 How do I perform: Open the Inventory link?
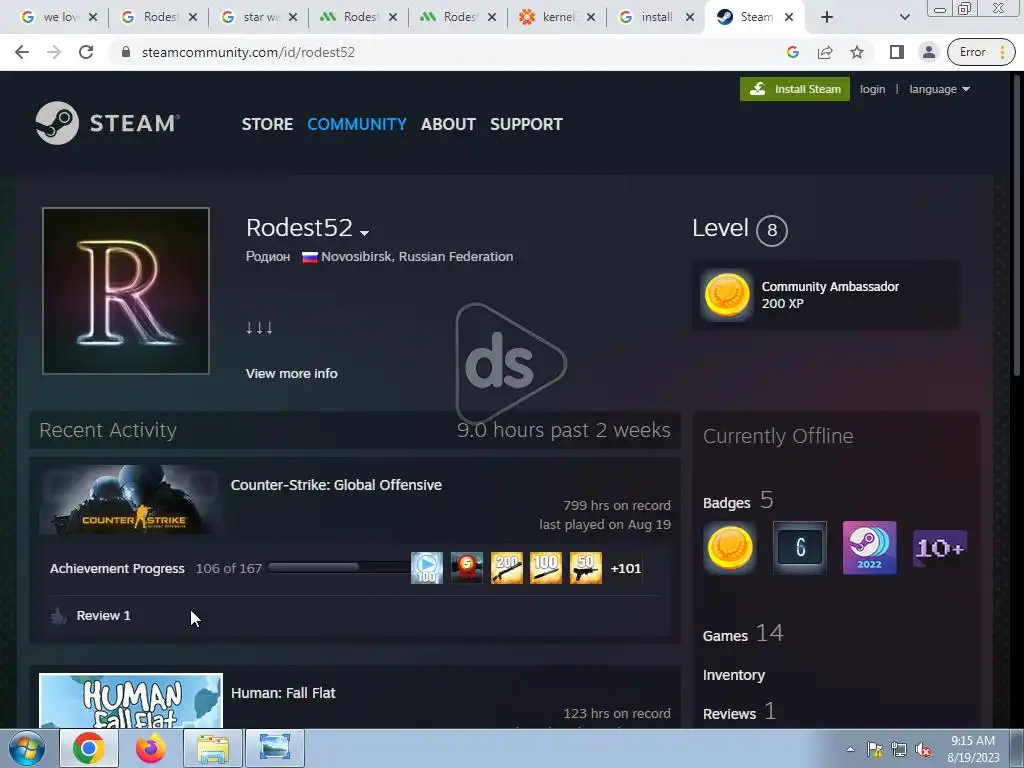pyautogui.click(x=733, y=675)
